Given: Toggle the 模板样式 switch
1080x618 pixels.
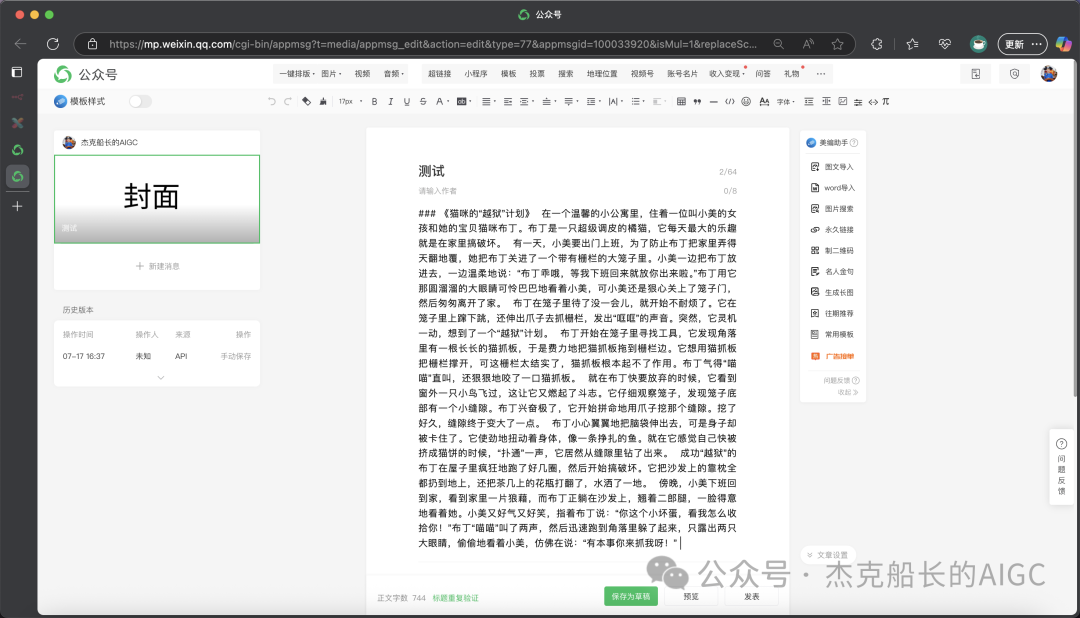Looking at the screenshot, I should click(x=140, y=101).
